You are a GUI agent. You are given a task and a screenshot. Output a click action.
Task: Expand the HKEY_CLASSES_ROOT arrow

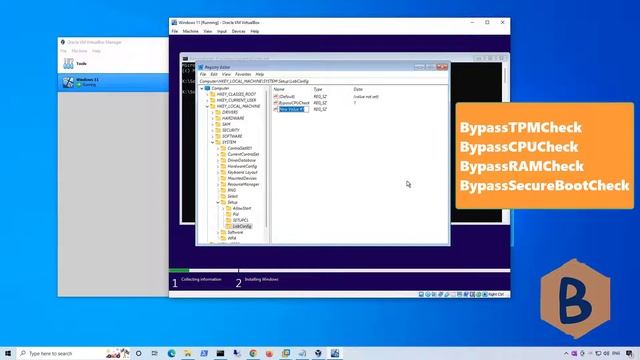[207, 94]
